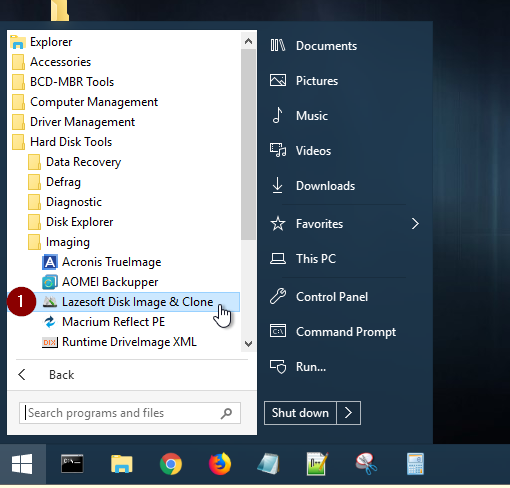Viewport: 510px width, 488px height.
Task: Open shut down options arrow
Action: [349, 413]
